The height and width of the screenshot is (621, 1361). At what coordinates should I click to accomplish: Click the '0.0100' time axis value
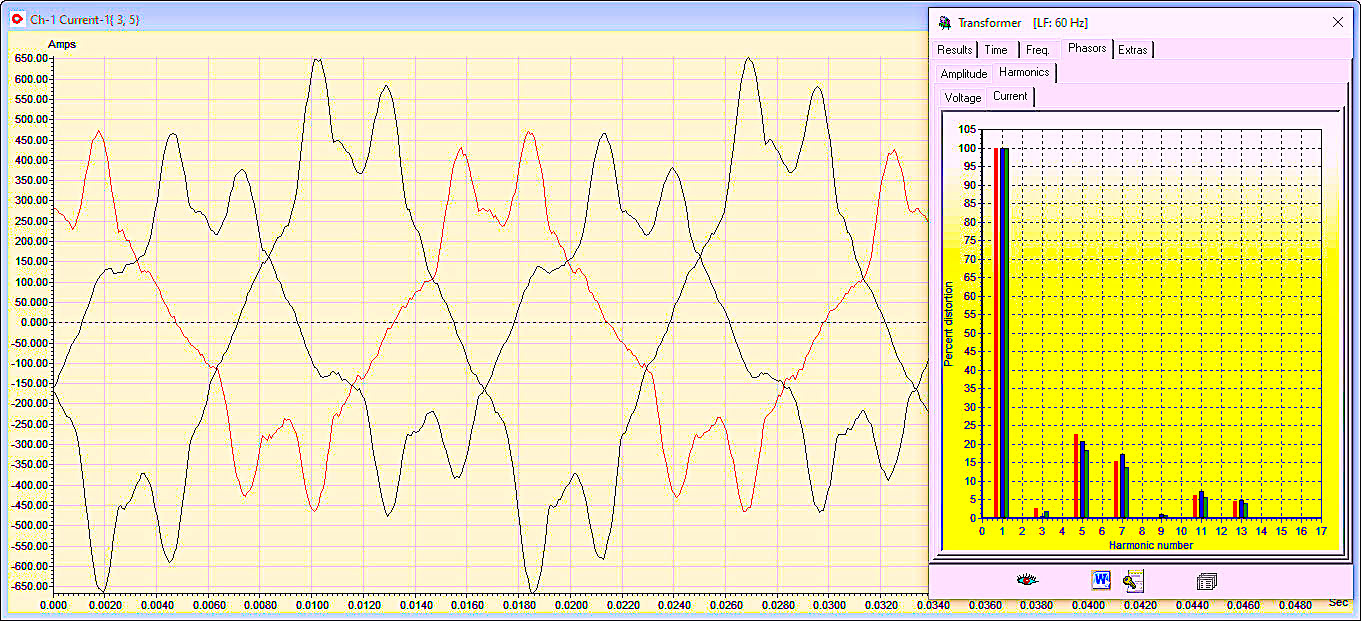click(313, 605)
